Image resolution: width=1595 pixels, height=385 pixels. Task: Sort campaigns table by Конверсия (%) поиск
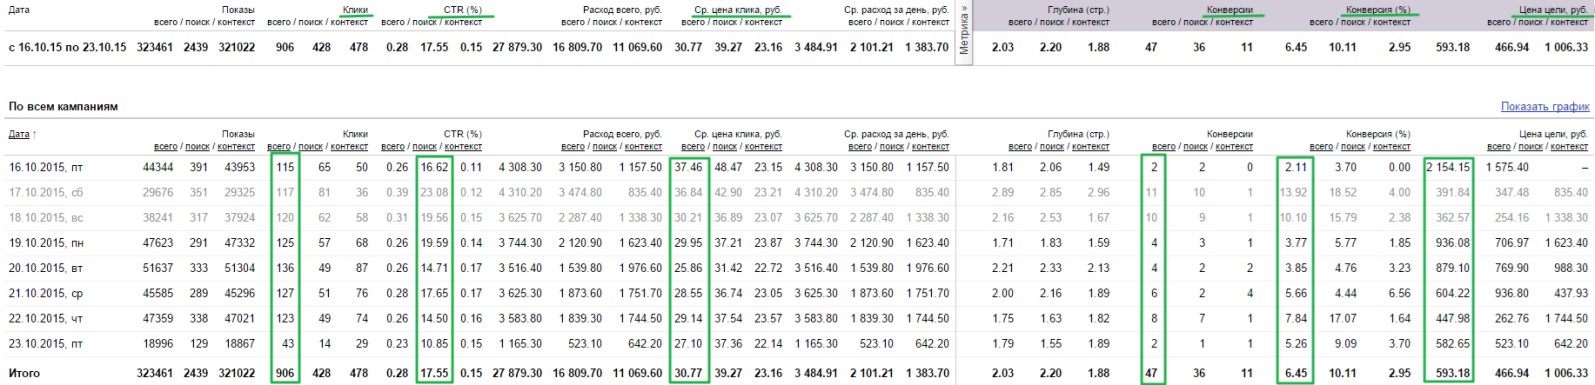coord(1353,146)
